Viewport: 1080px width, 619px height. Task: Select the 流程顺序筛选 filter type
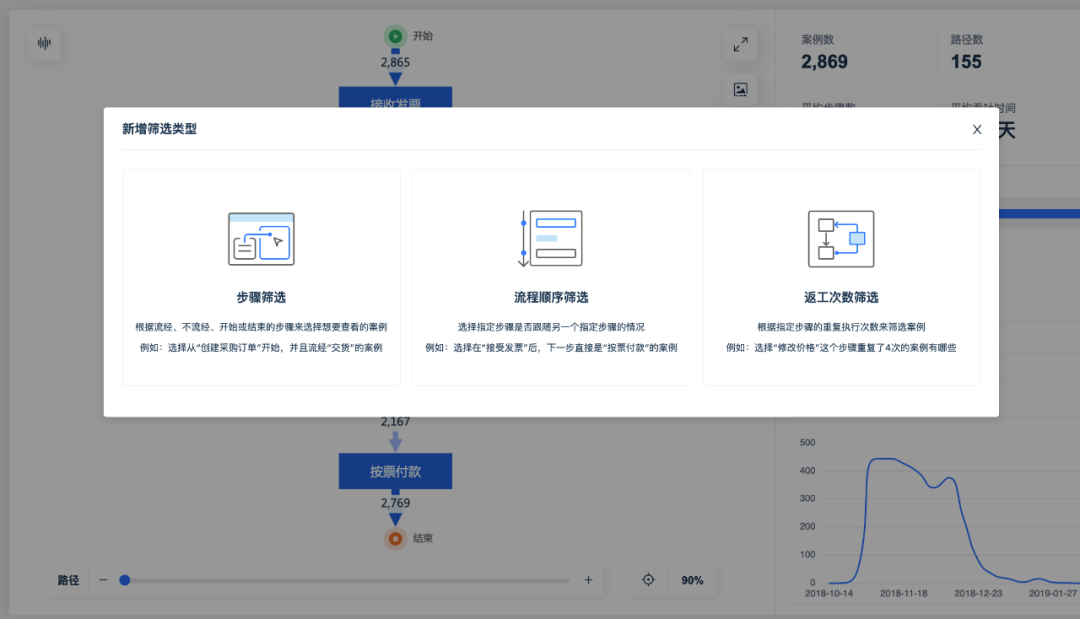point(550,276)
